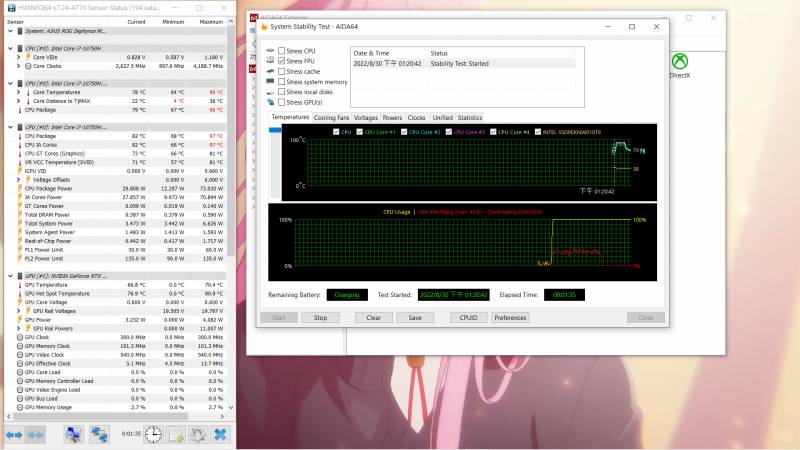Click Core VIDs lightning icon
This screenshot has height=450, width=800.
click(28, 57)
